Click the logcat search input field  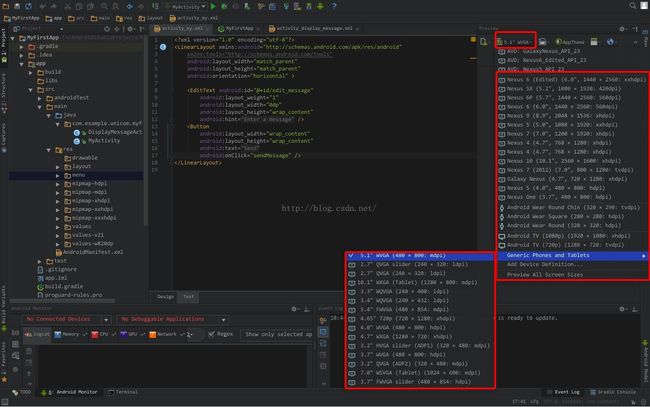pyautogui.click(x=196, y=334)
